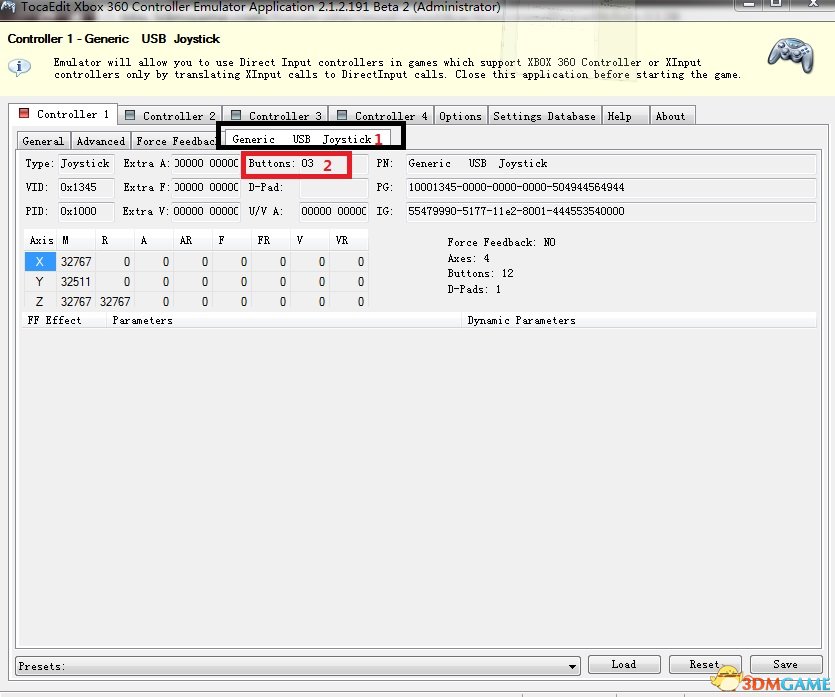Click X axis M value 32767

point(76,262)
